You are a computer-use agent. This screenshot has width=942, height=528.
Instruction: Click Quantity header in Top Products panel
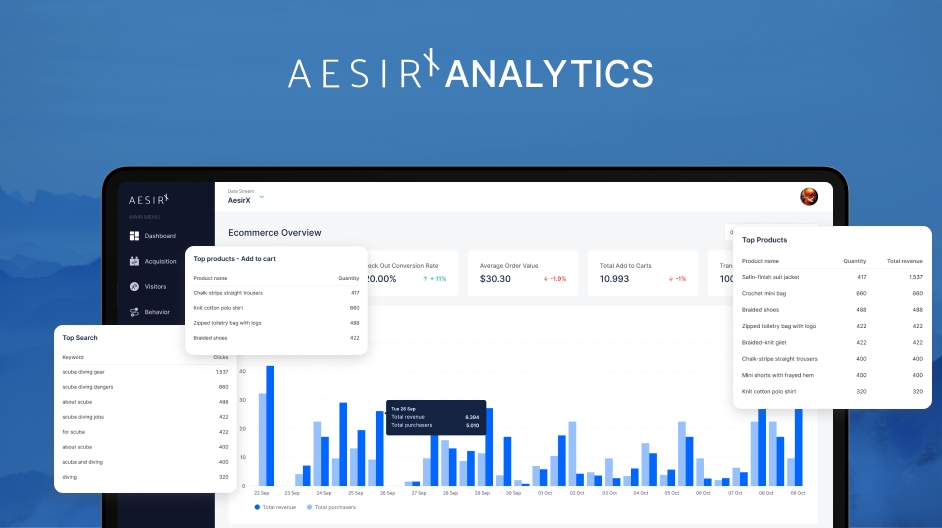tap(854, 261)
